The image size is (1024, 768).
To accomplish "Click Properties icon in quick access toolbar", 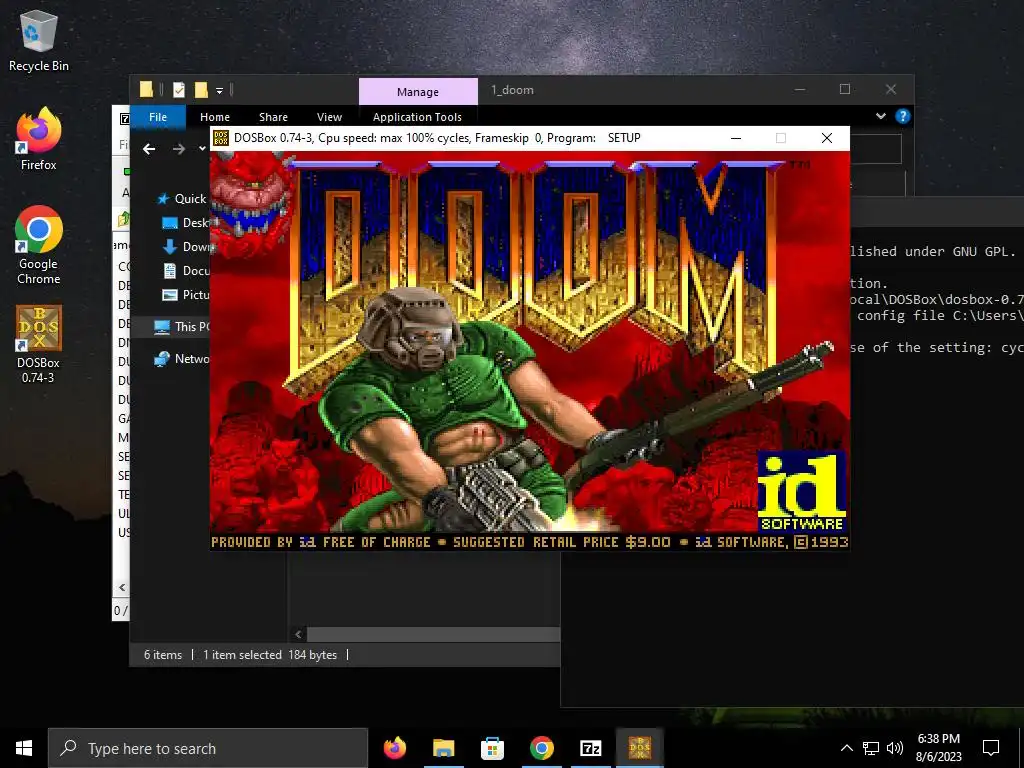I will [179, 89].
